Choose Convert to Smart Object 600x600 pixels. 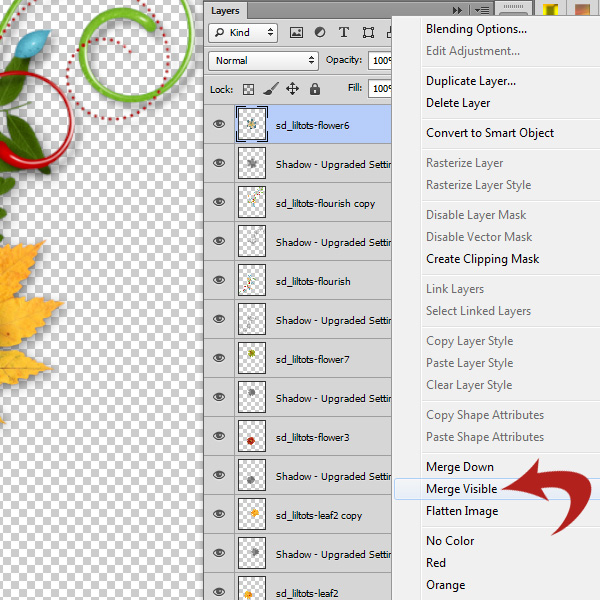pyautogui.click(x=490, y=133)
